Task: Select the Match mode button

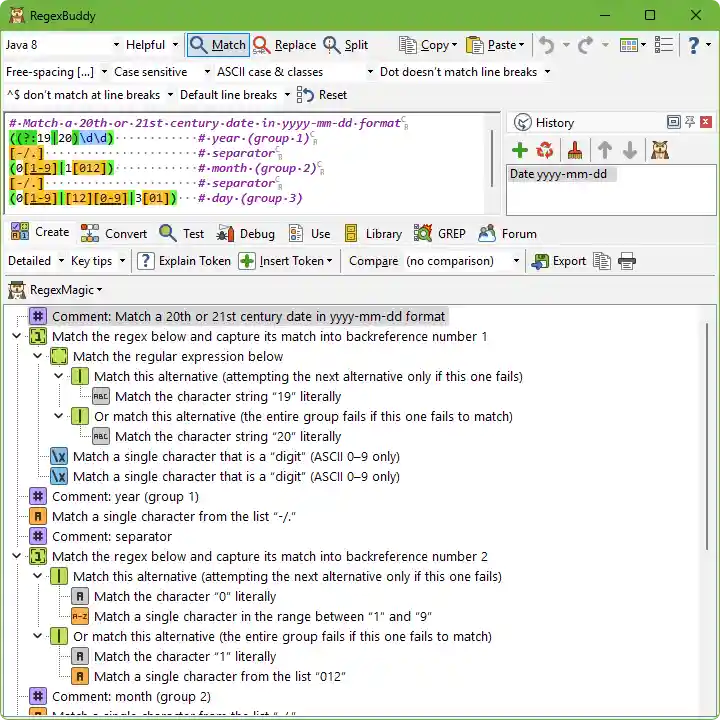Action: click(x=218, y=45)
